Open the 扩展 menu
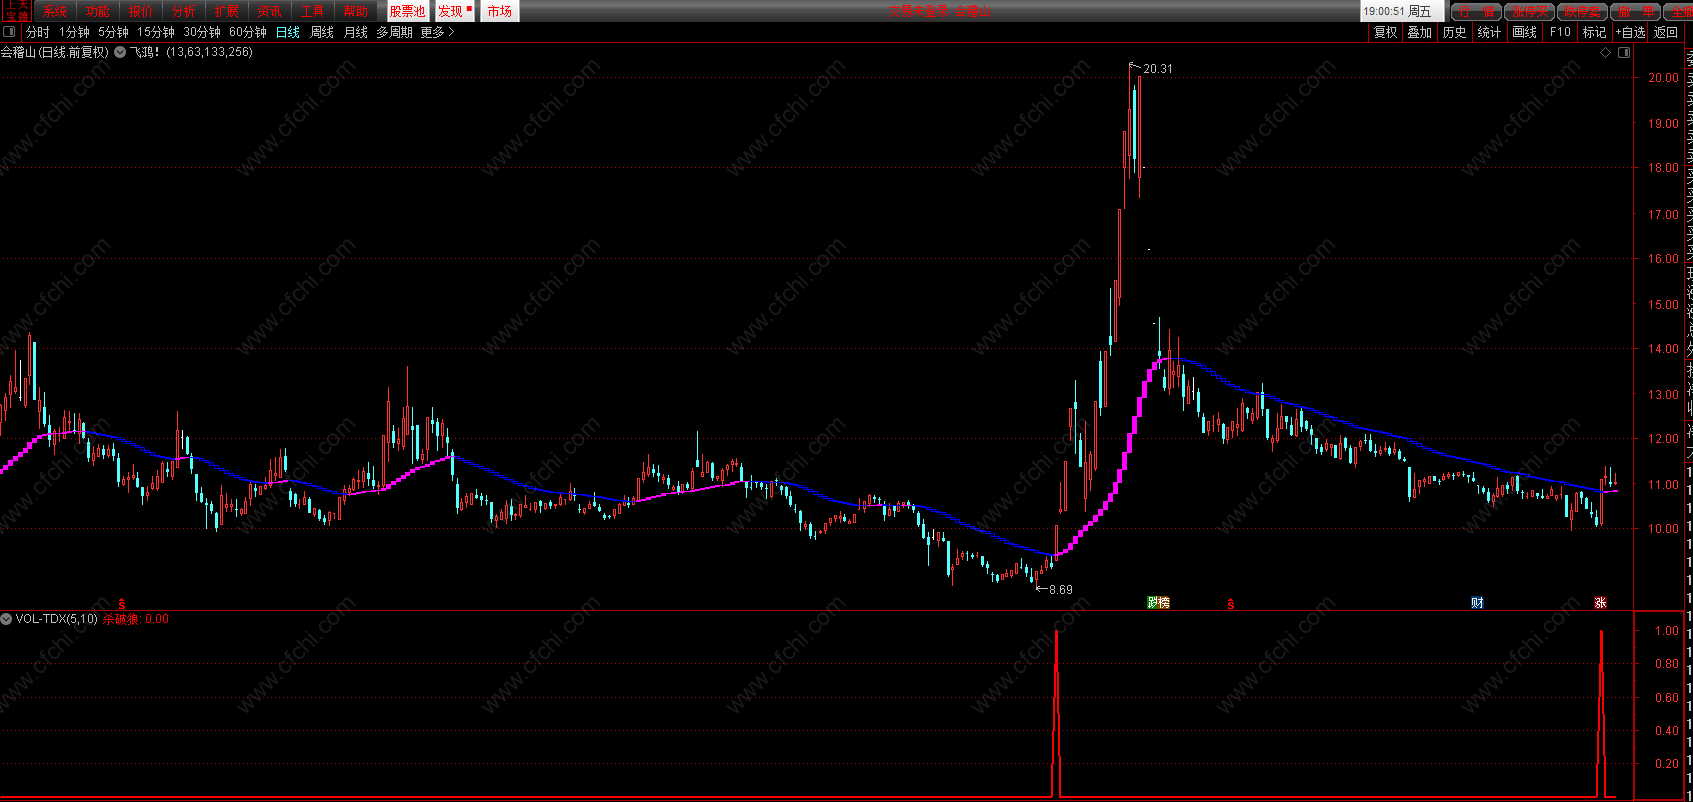Image resolution: width=1693 pixels, height=802 pixels. tap(227, 11)
